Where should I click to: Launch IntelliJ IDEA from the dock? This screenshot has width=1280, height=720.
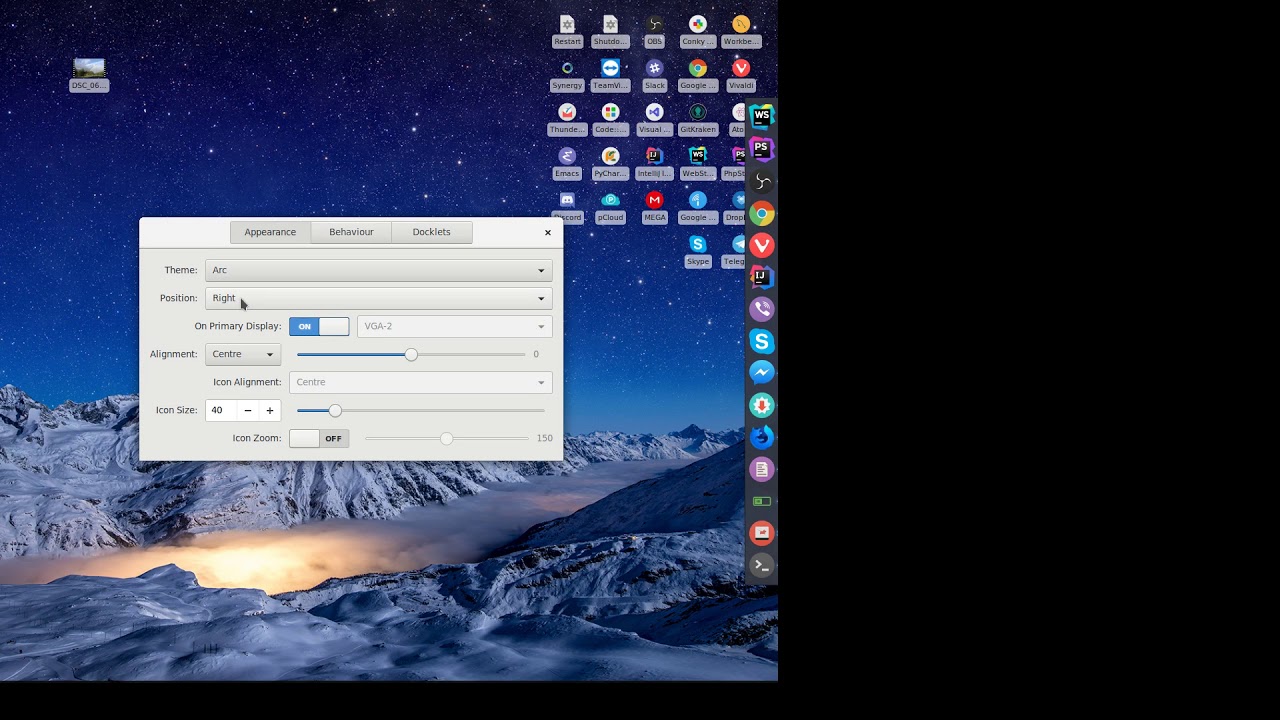762,277
